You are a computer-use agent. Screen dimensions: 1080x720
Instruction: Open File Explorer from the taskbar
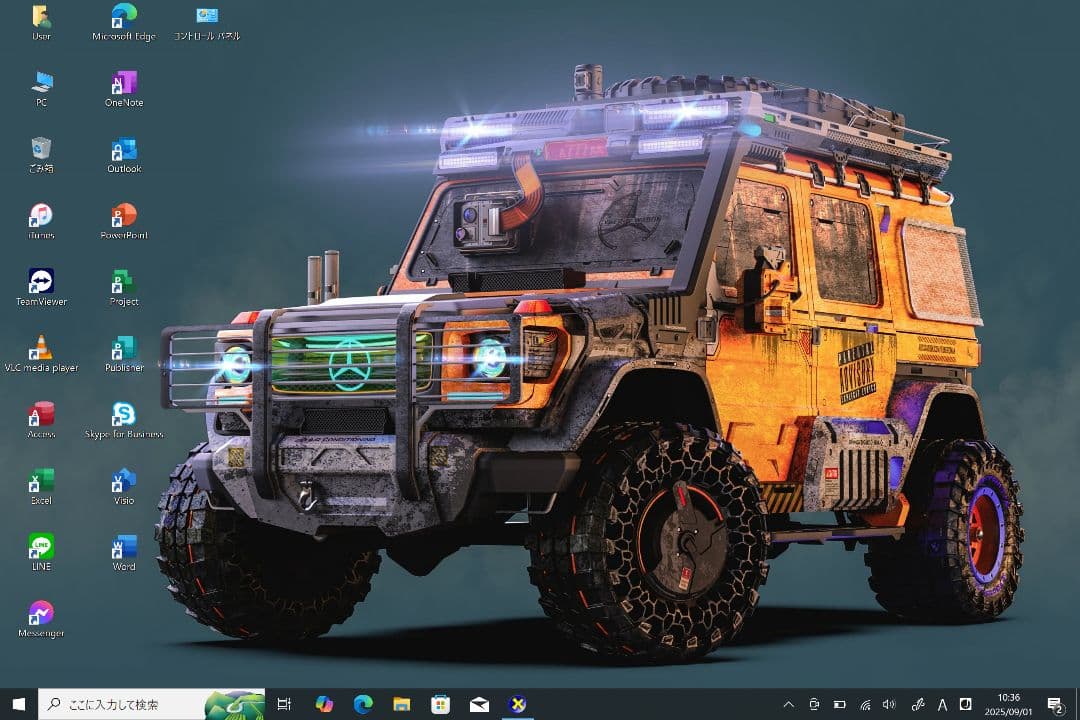coord(402,704)
